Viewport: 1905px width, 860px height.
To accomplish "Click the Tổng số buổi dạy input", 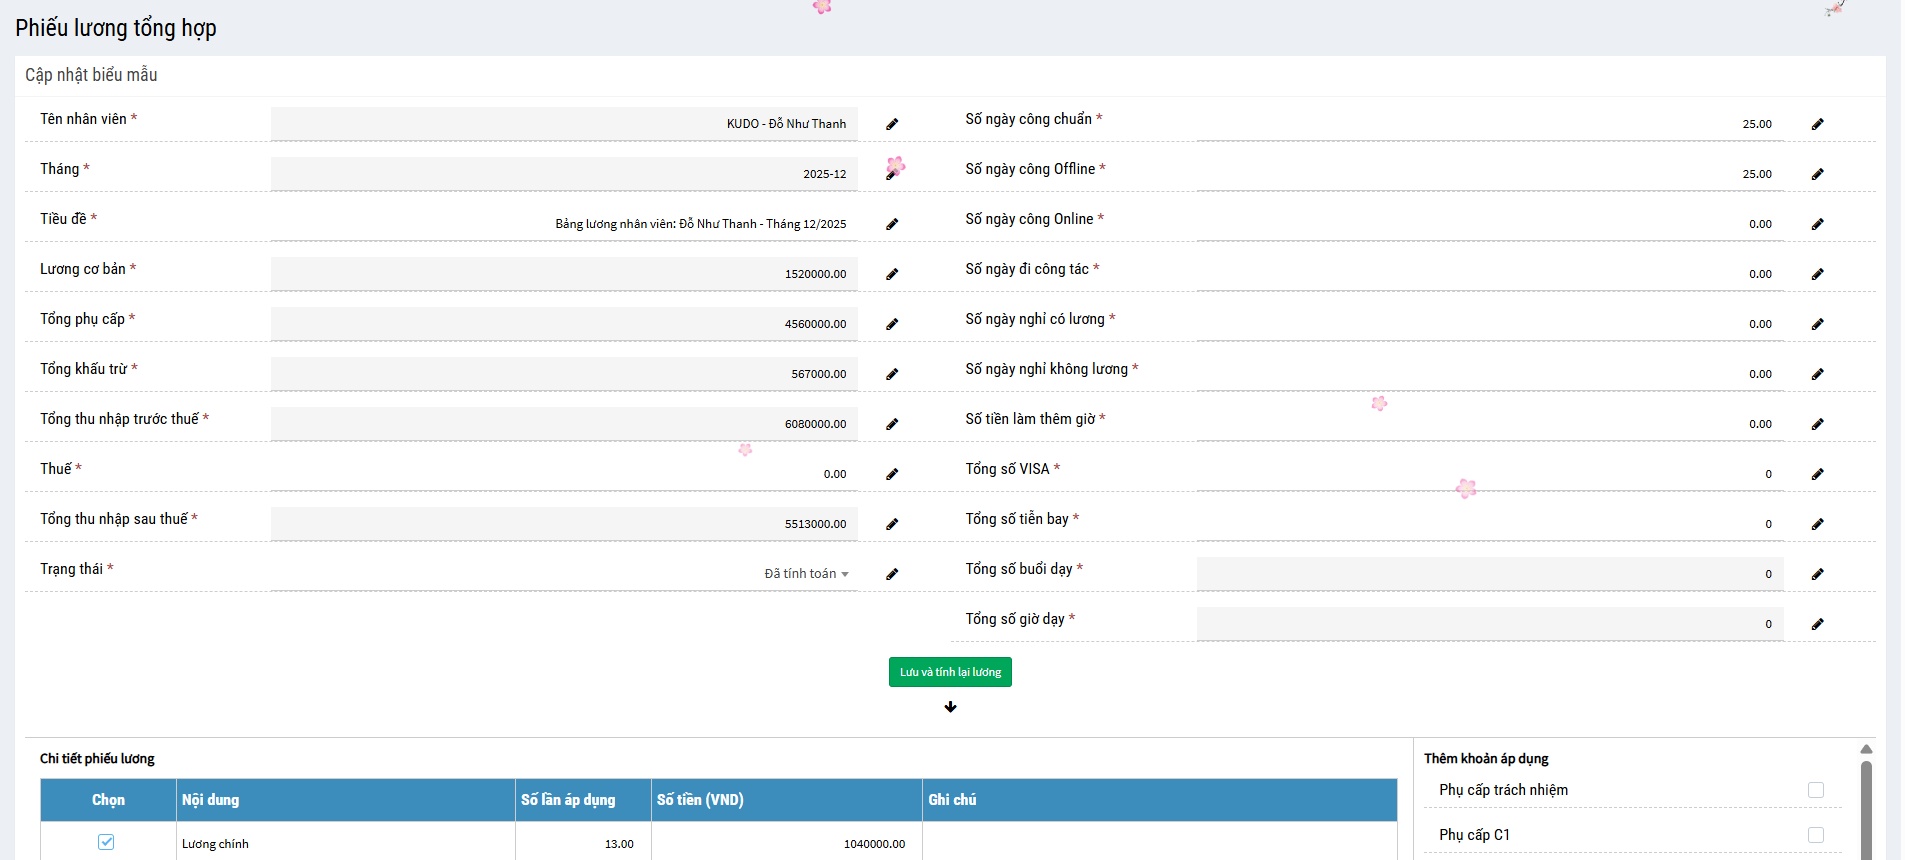I will [x=1489, y=574].
